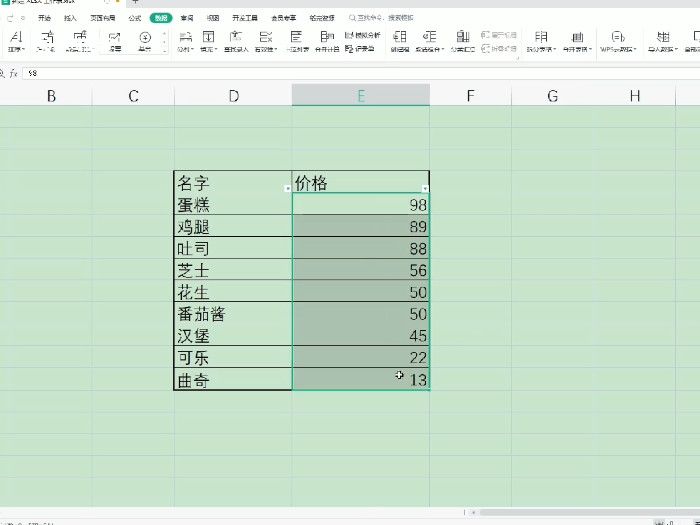Select column H header
Image resolution: width=700 pixels, height=525 pixels.
coord(634,96)
